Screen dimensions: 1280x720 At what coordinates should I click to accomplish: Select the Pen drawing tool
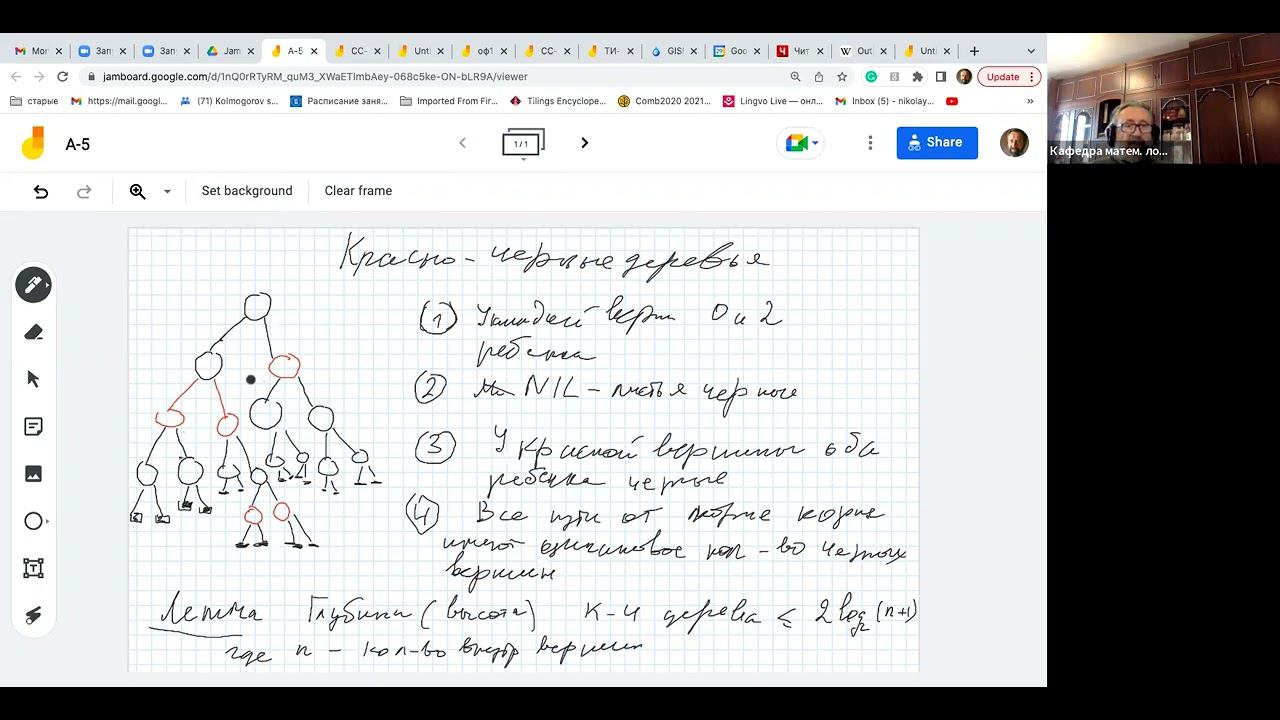(x=33, y=285)
